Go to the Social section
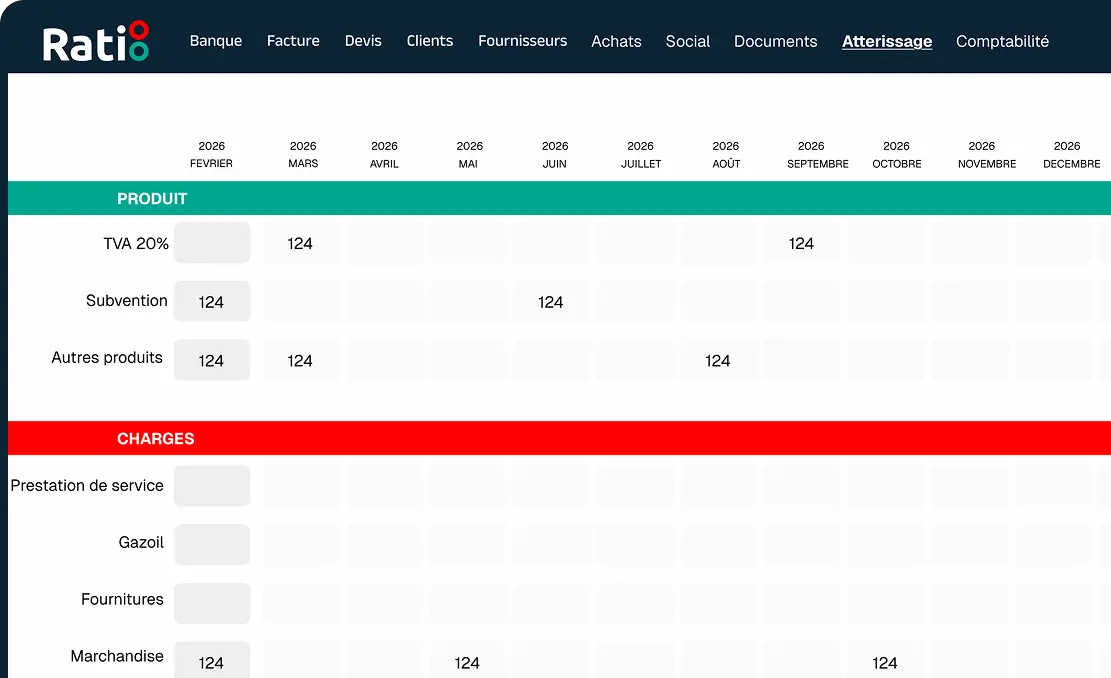 coord(687,41)
